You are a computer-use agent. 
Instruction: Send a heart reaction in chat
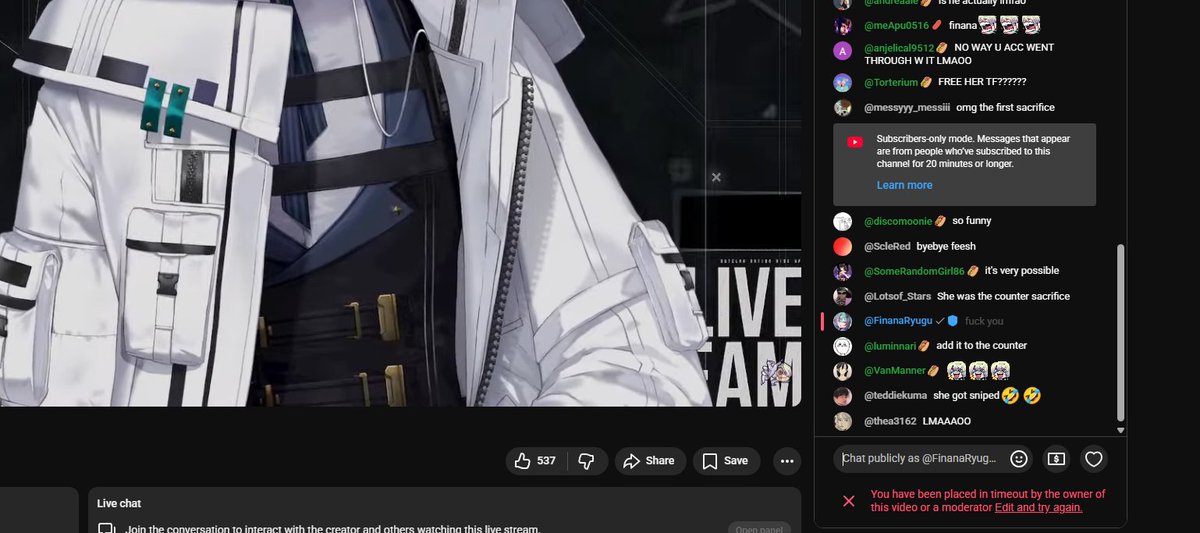[x=1094, y=459]
